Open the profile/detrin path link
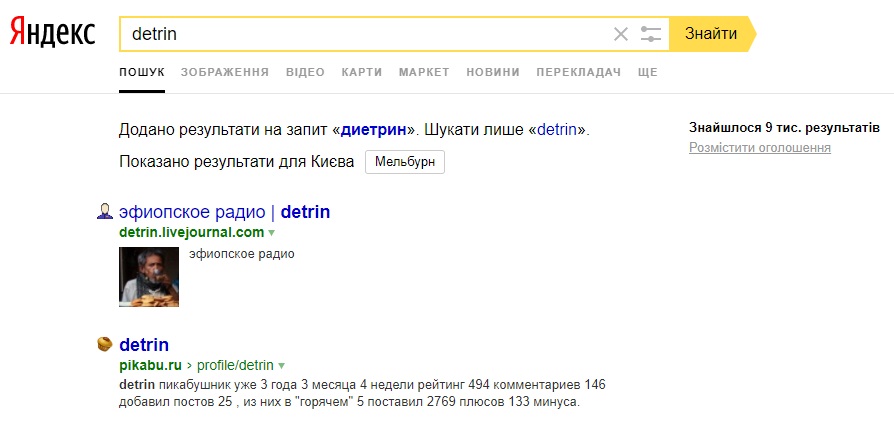Image resolution: width=894 pixels, height=424 pixels. (x=235, y=365)
